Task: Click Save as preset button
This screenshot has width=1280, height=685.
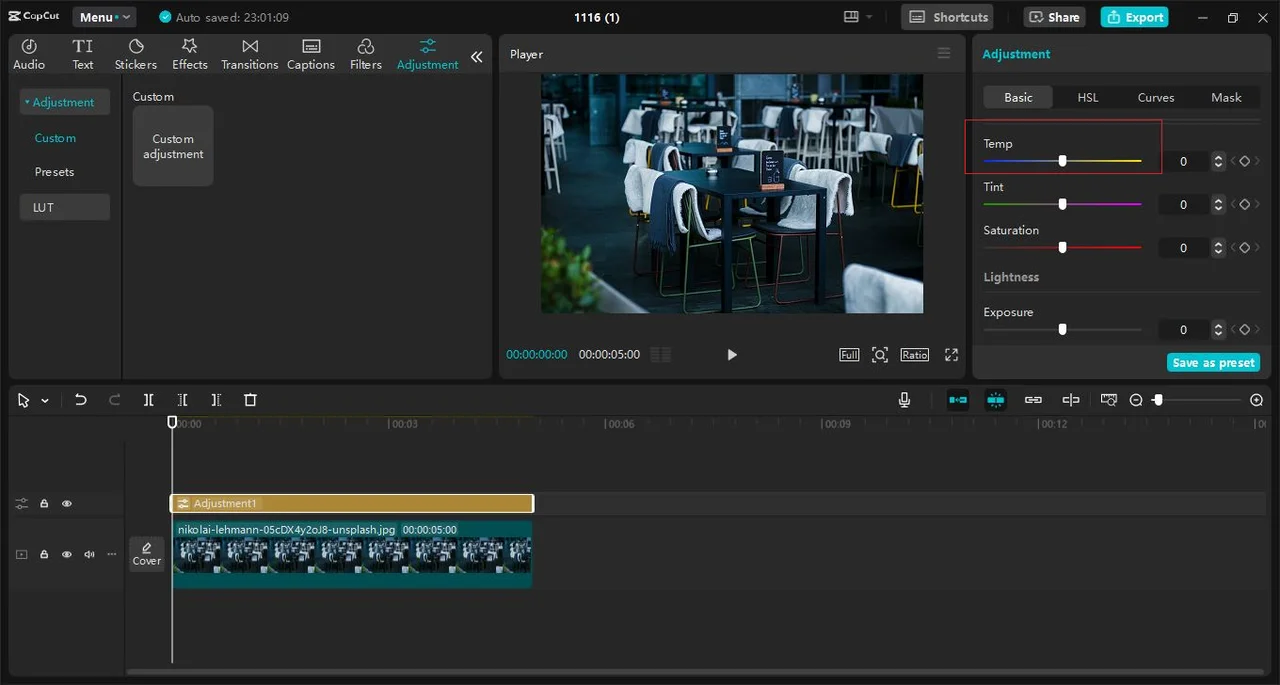Action: click(x=1213, y=362)
